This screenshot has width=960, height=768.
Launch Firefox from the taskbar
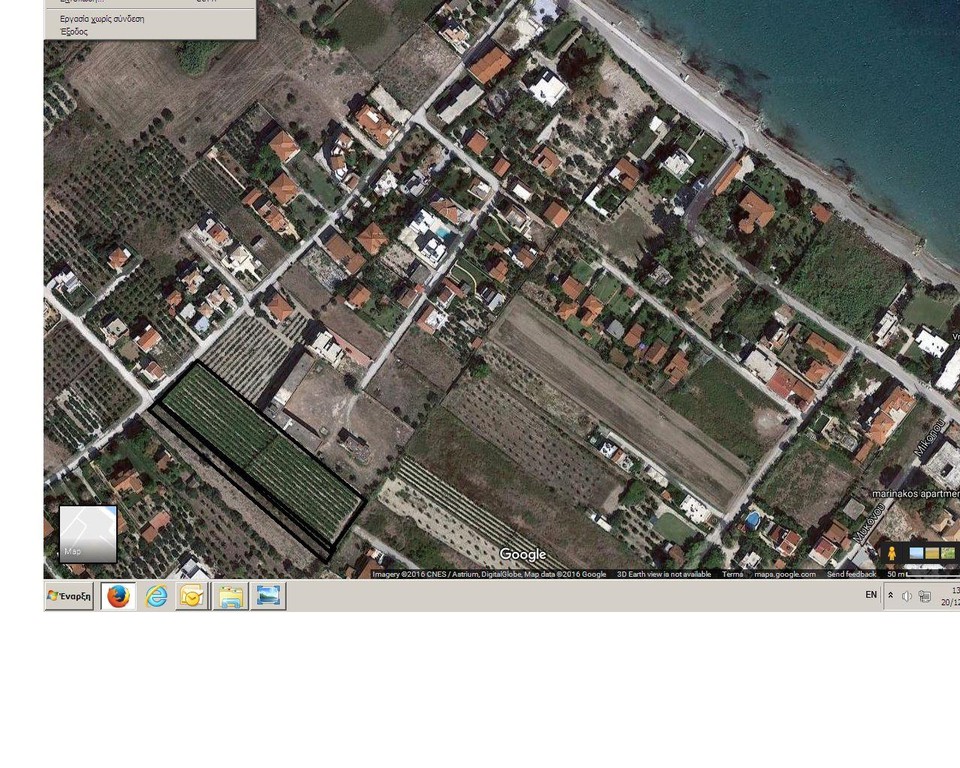click(x=118, y=596)
